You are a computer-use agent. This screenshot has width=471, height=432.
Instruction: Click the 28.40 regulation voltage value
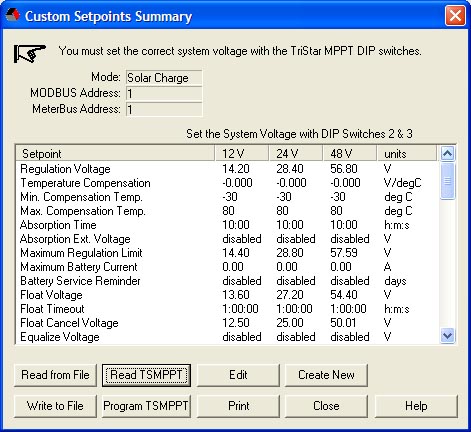(x=290, y=169)
